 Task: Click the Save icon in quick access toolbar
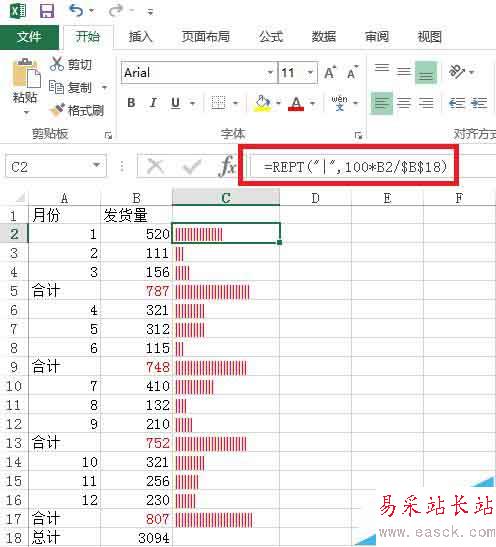[46, 11]
